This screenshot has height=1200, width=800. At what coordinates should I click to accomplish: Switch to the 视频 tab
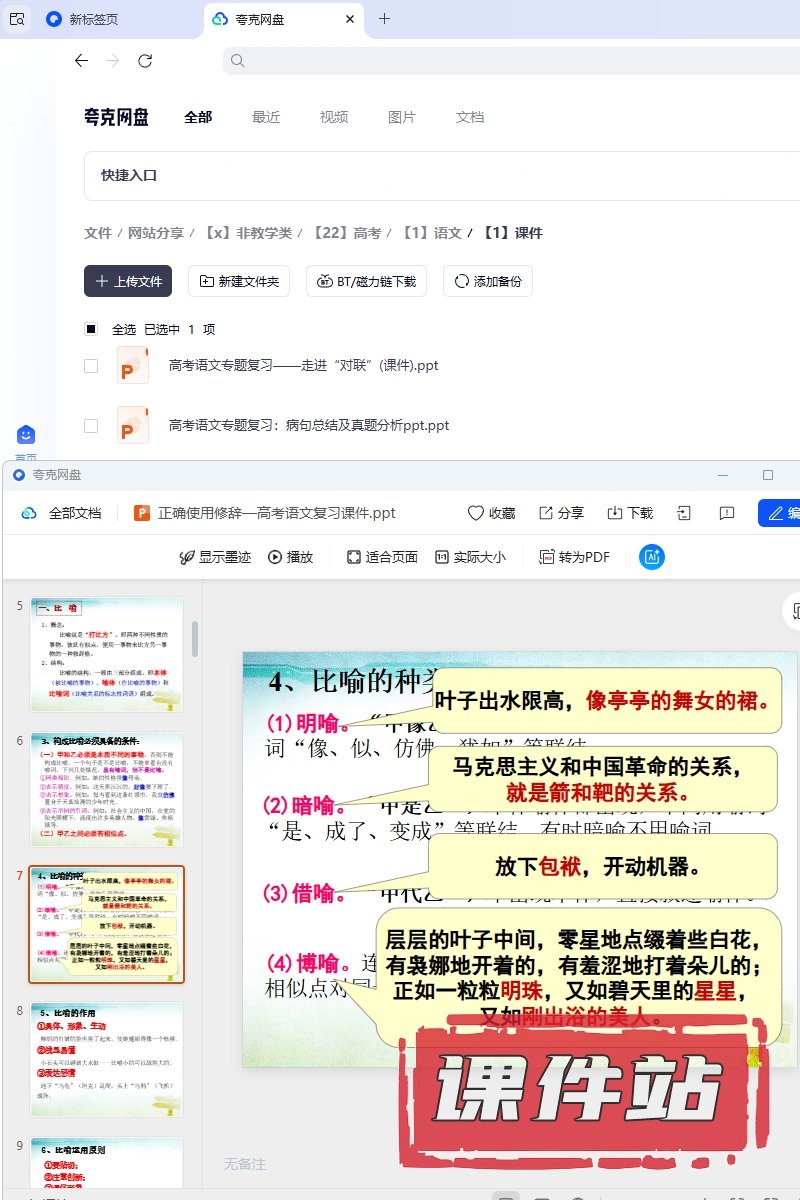point(334,117)
